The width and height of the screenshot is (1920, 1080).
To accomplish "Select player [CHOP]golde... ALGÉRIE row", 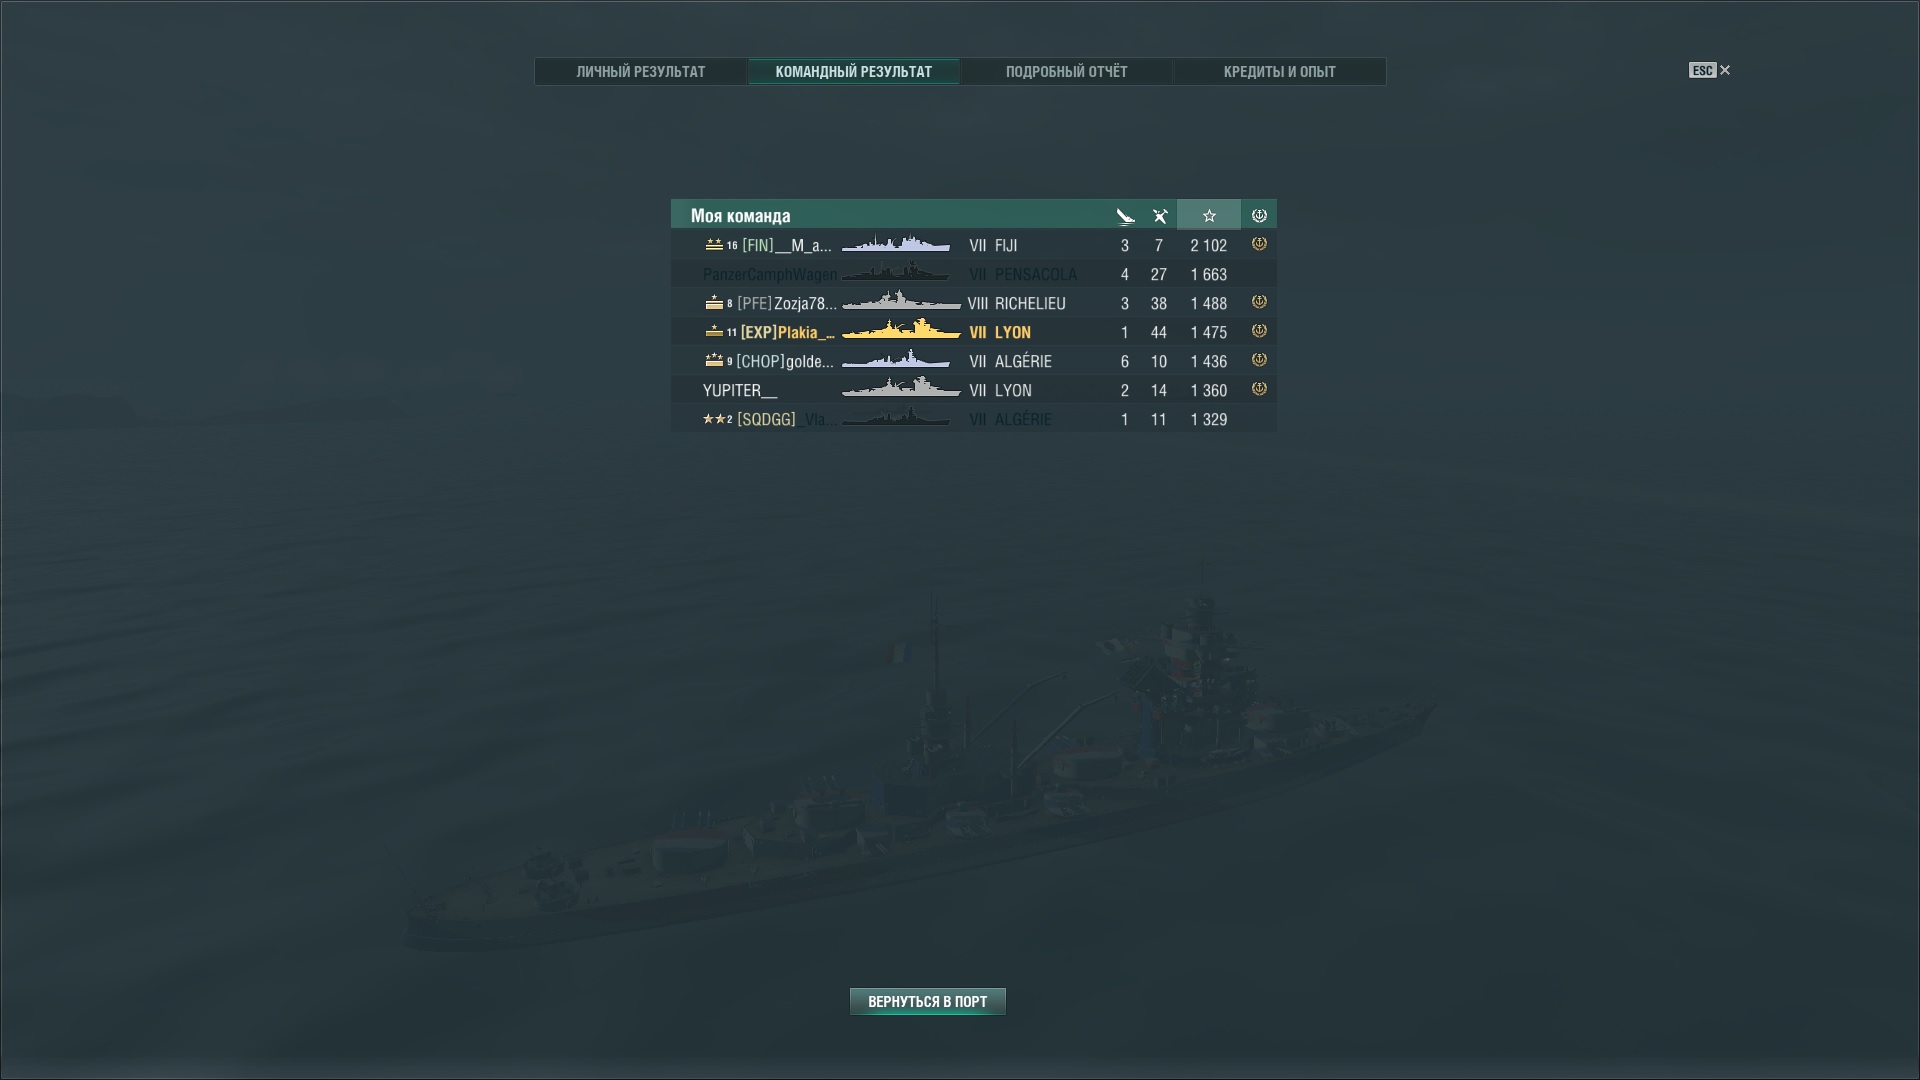I will tap(974, 361).
